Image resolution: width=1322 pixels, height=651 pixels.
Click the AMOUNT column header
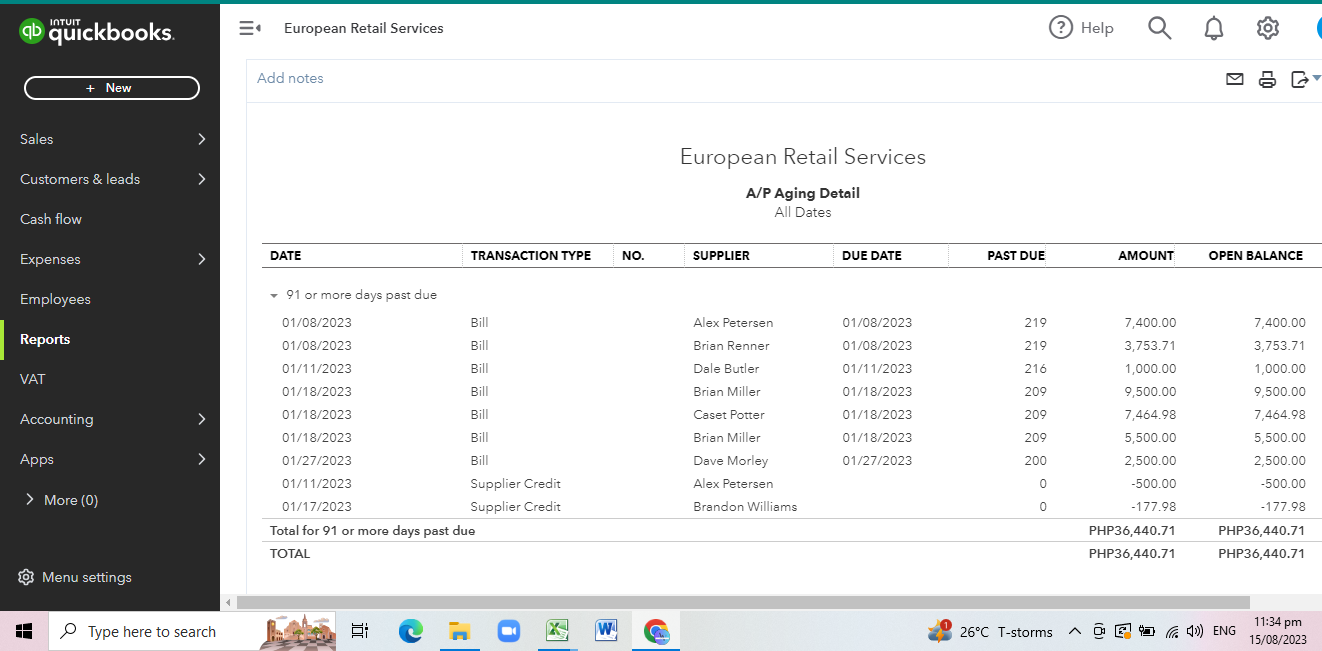1146,256
